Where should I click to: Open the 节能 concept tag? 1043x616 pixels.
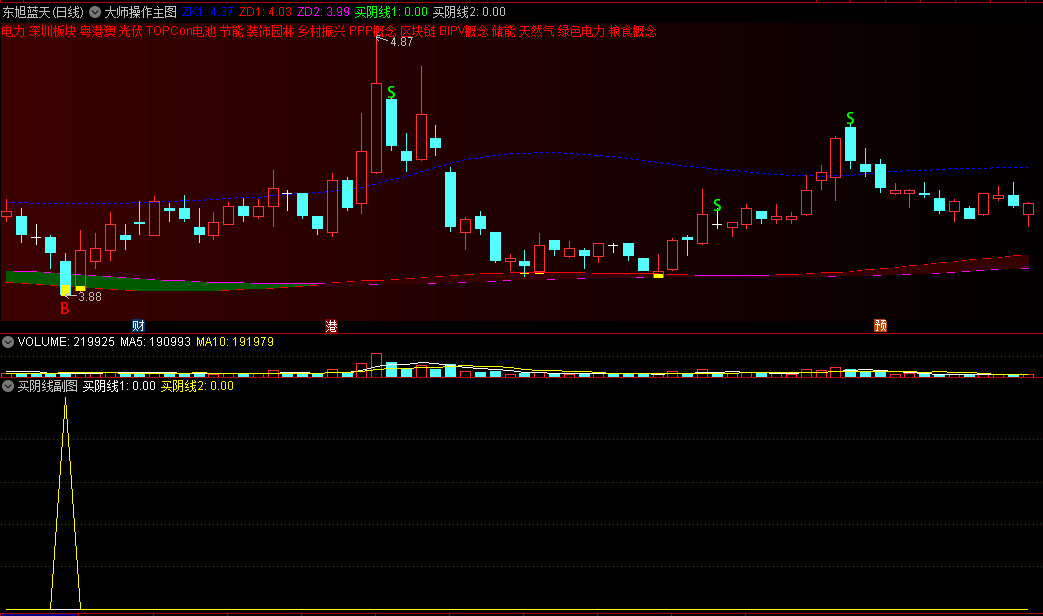231,31
